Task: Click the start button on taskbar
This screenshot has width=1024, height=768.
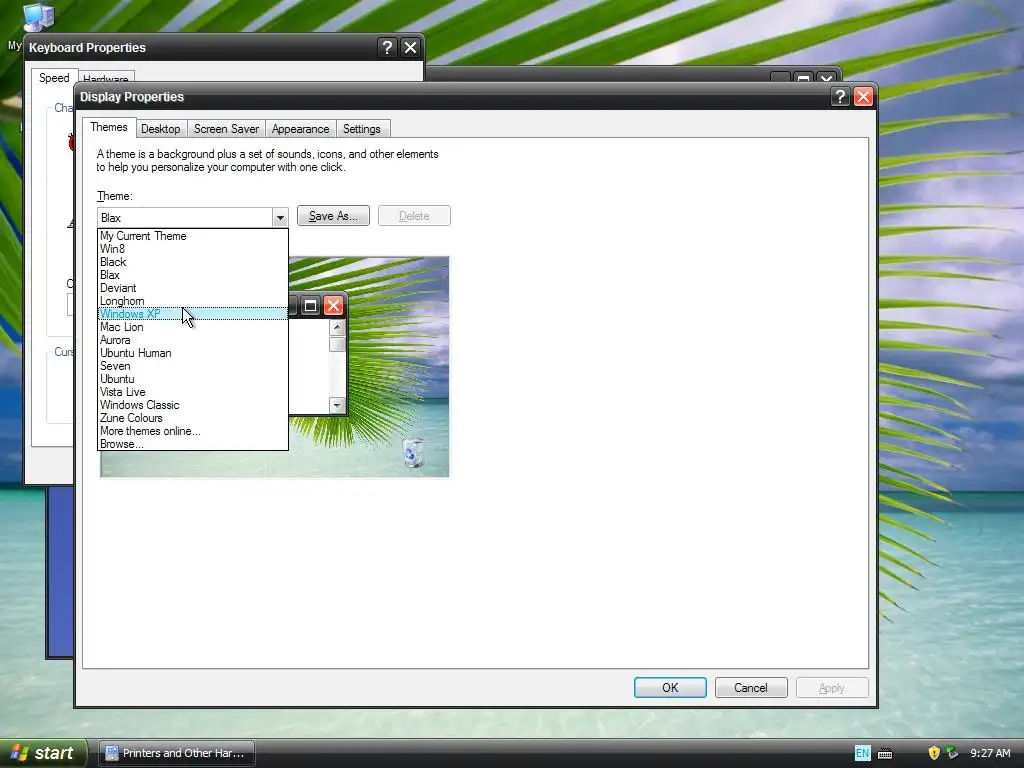Action: pyautogui.click(x=44, y=753)
